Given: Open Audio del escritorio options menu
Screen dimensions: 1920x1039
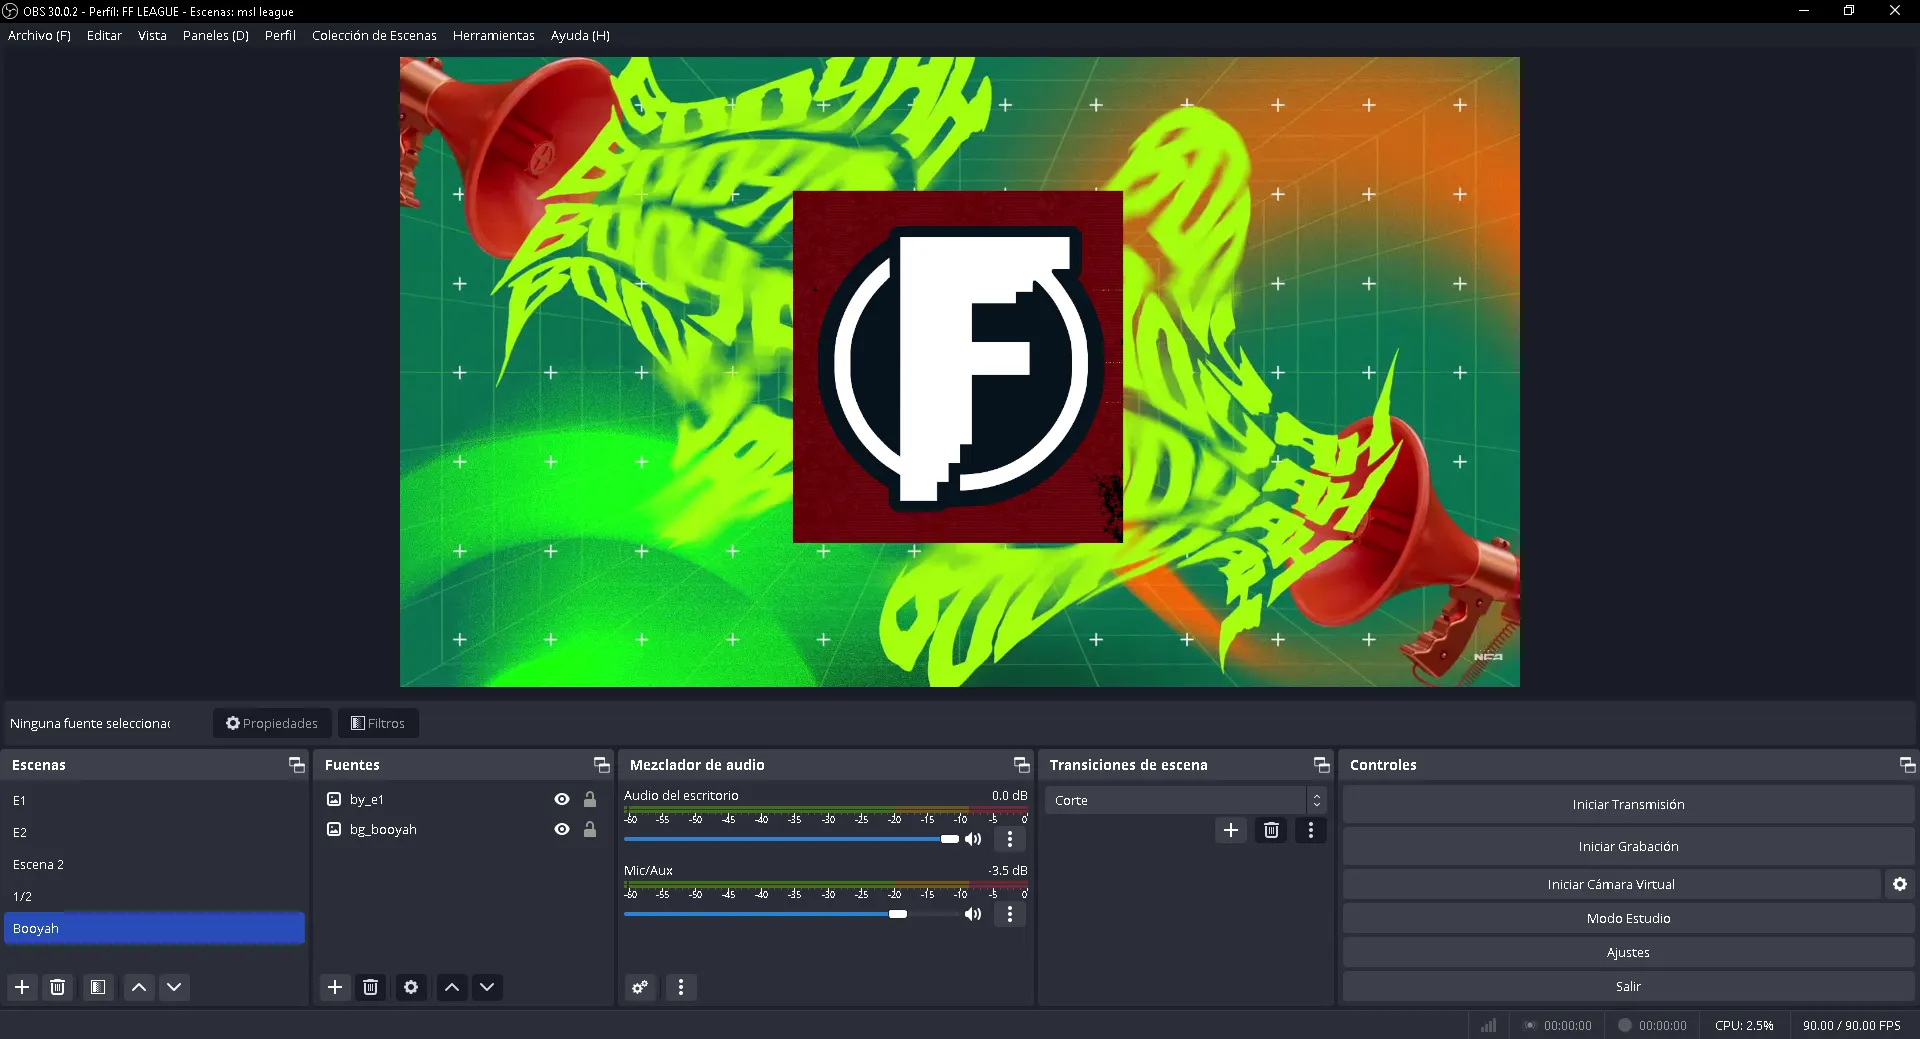Looking at the screenshot, I should tap(1010, 839).
